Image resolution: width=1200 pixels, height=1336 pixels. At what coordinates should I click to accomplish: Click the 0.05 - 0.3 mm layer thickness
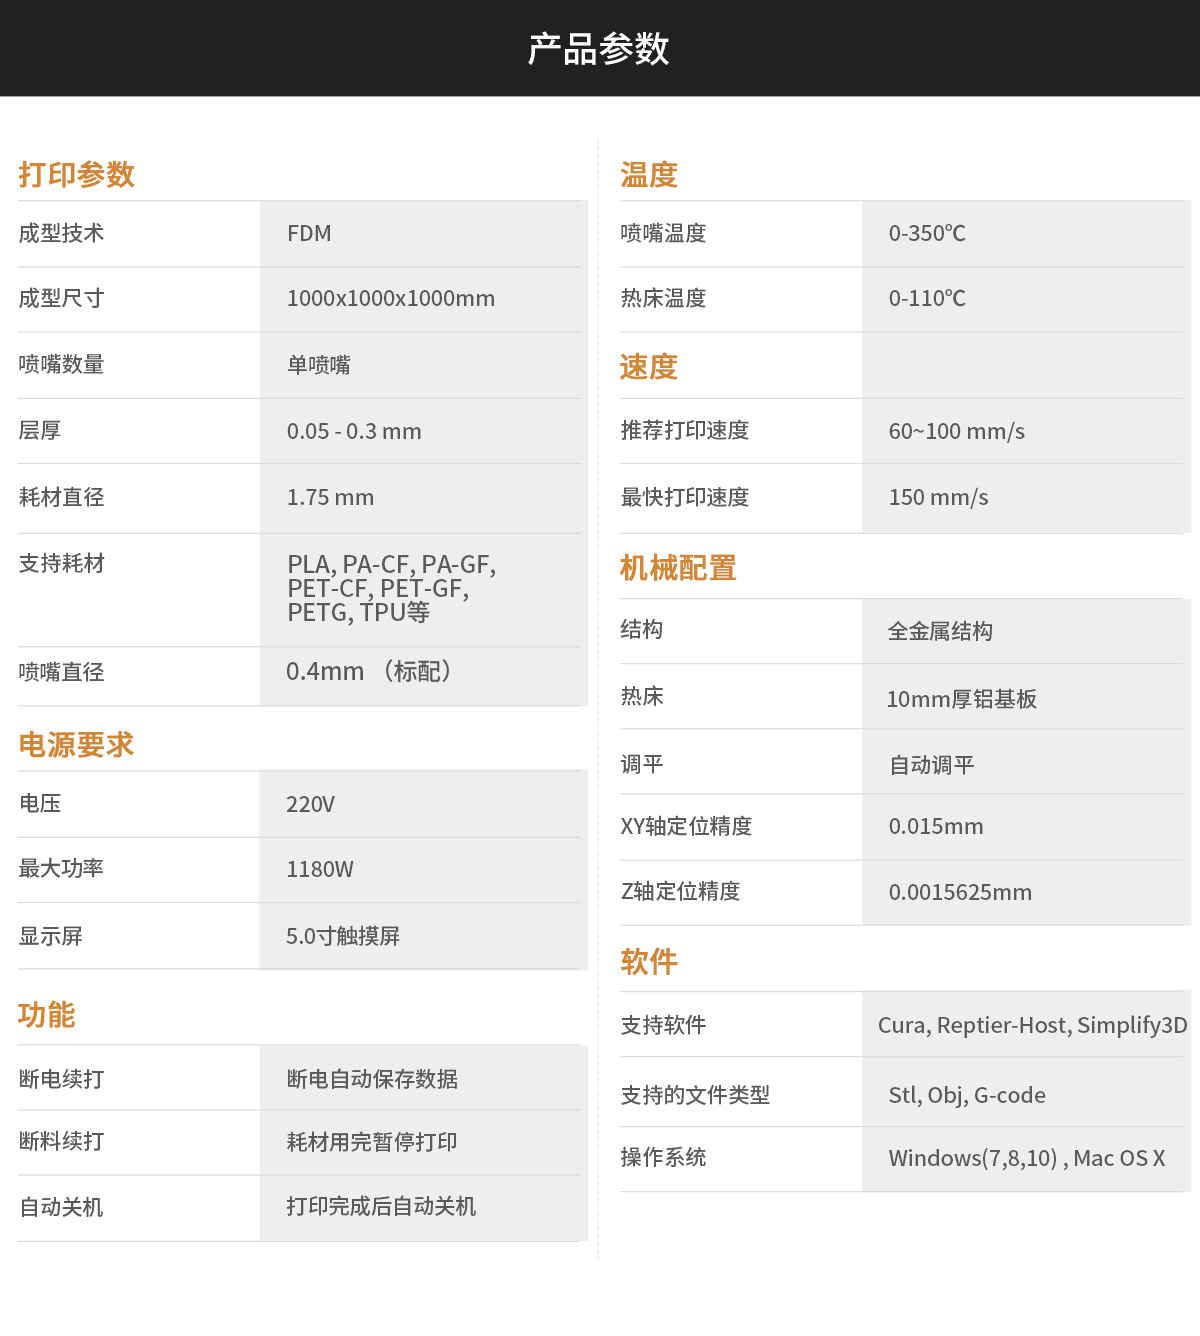(x=354, y=432)
